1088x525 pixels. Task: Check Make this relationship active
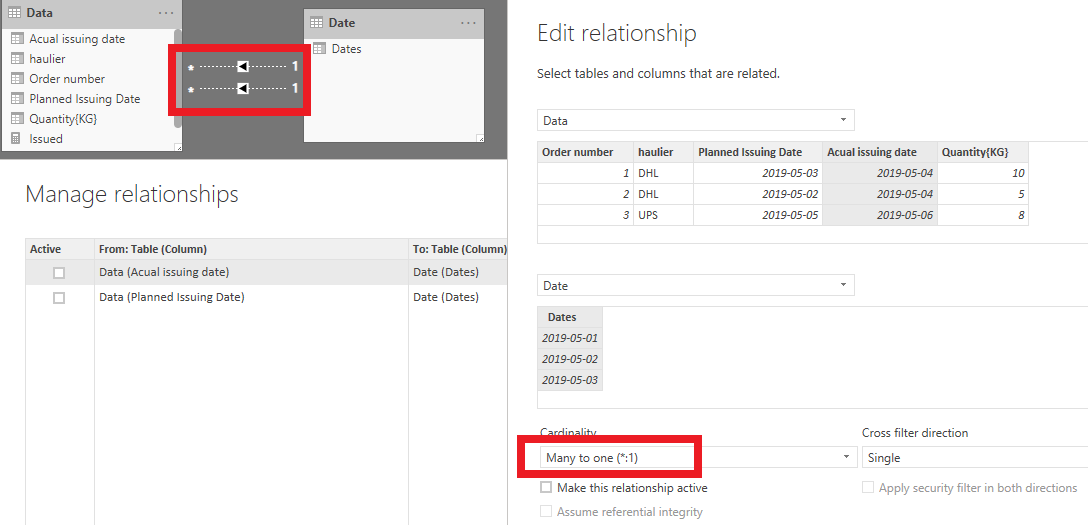point(546,488)
